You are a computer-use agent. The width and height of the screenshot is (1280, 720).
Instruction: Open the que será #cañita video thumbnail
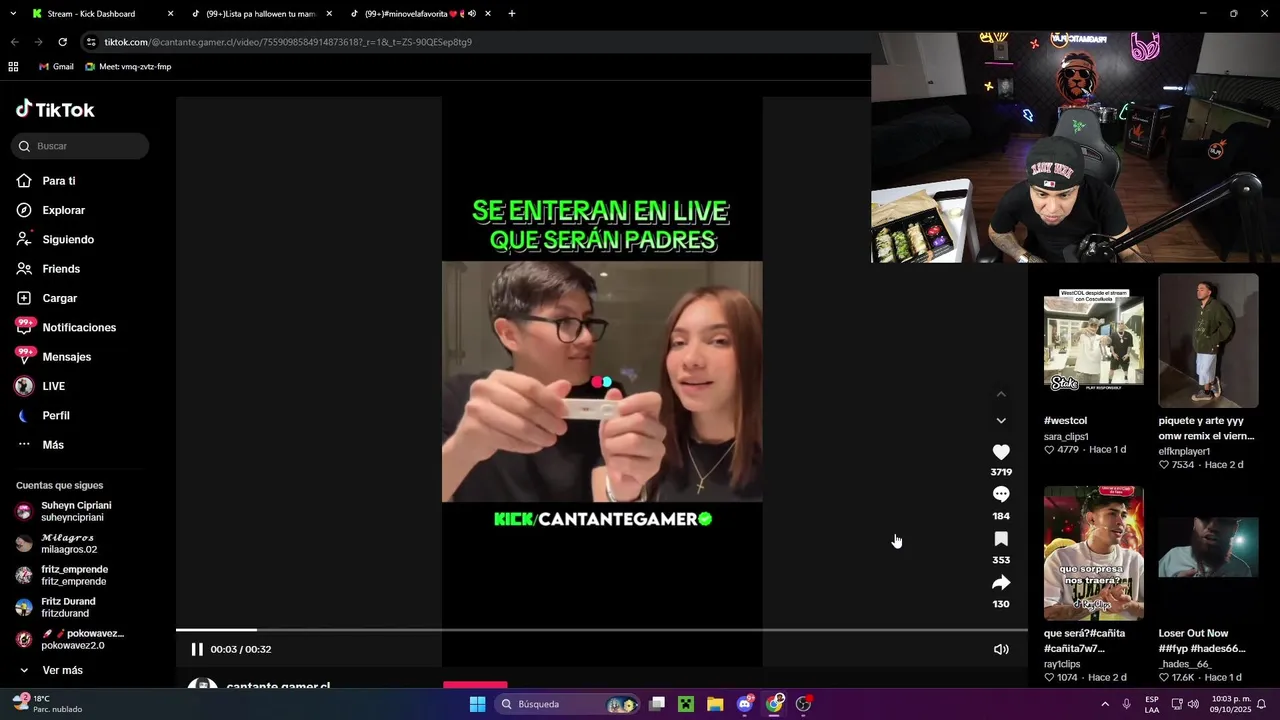coord(1093,553)
